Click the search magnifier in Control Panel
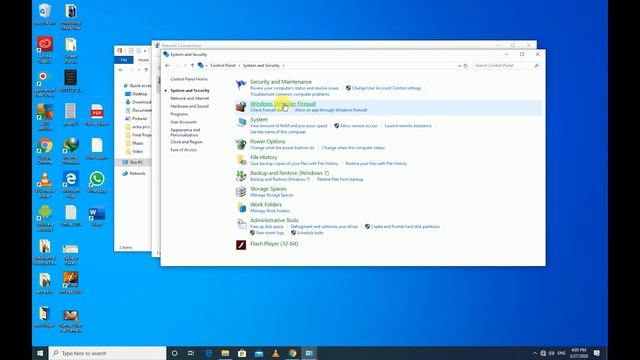This screenshot has width=640, height=360. [536, 65]
